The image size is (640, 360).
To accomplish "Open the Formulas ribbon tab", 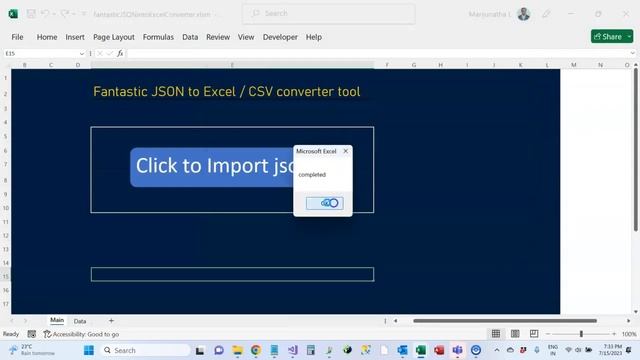I will tap(158, 37).
